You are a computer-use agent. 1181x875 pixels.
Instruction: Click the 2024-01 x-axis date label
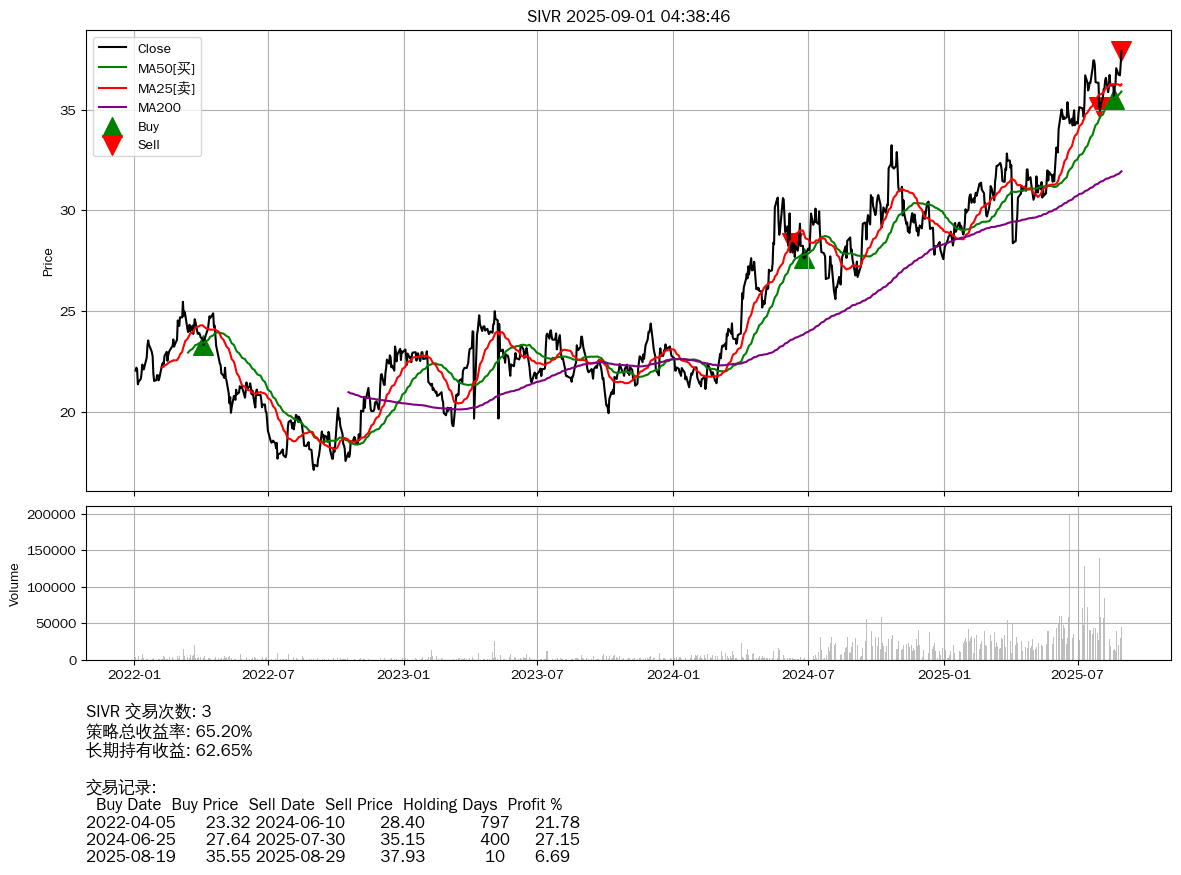click(673, 675)
